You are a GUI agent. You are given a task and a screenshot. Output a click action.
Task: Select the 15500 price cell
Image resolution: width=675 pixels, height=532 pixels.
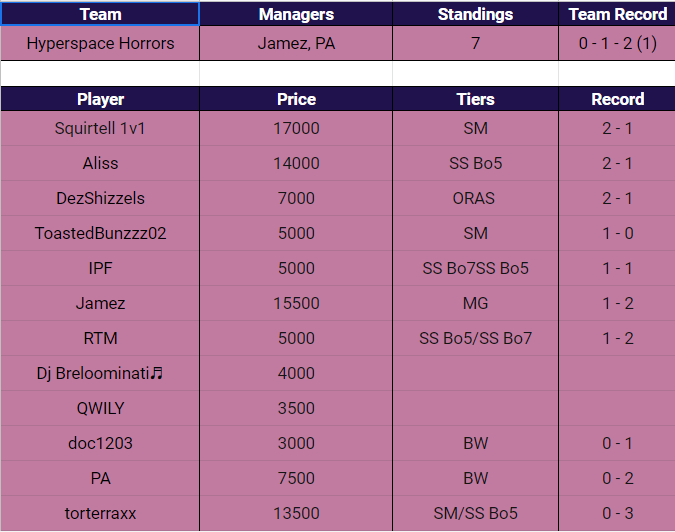296,303
